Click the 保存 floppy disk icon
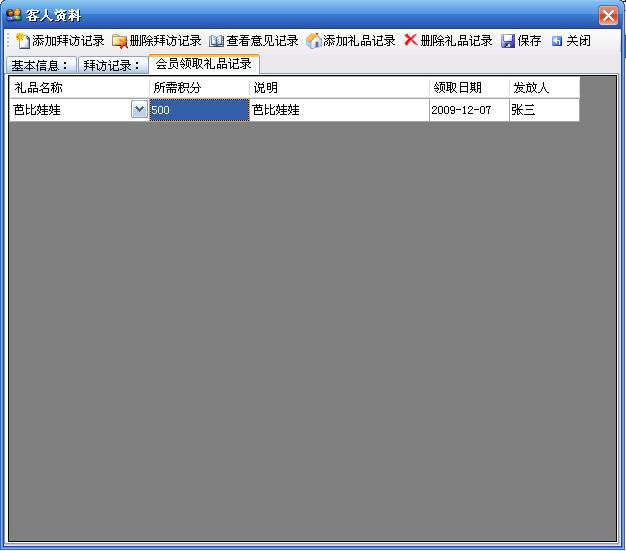This screenshot has height=551, width=626. tap(508, 41)
